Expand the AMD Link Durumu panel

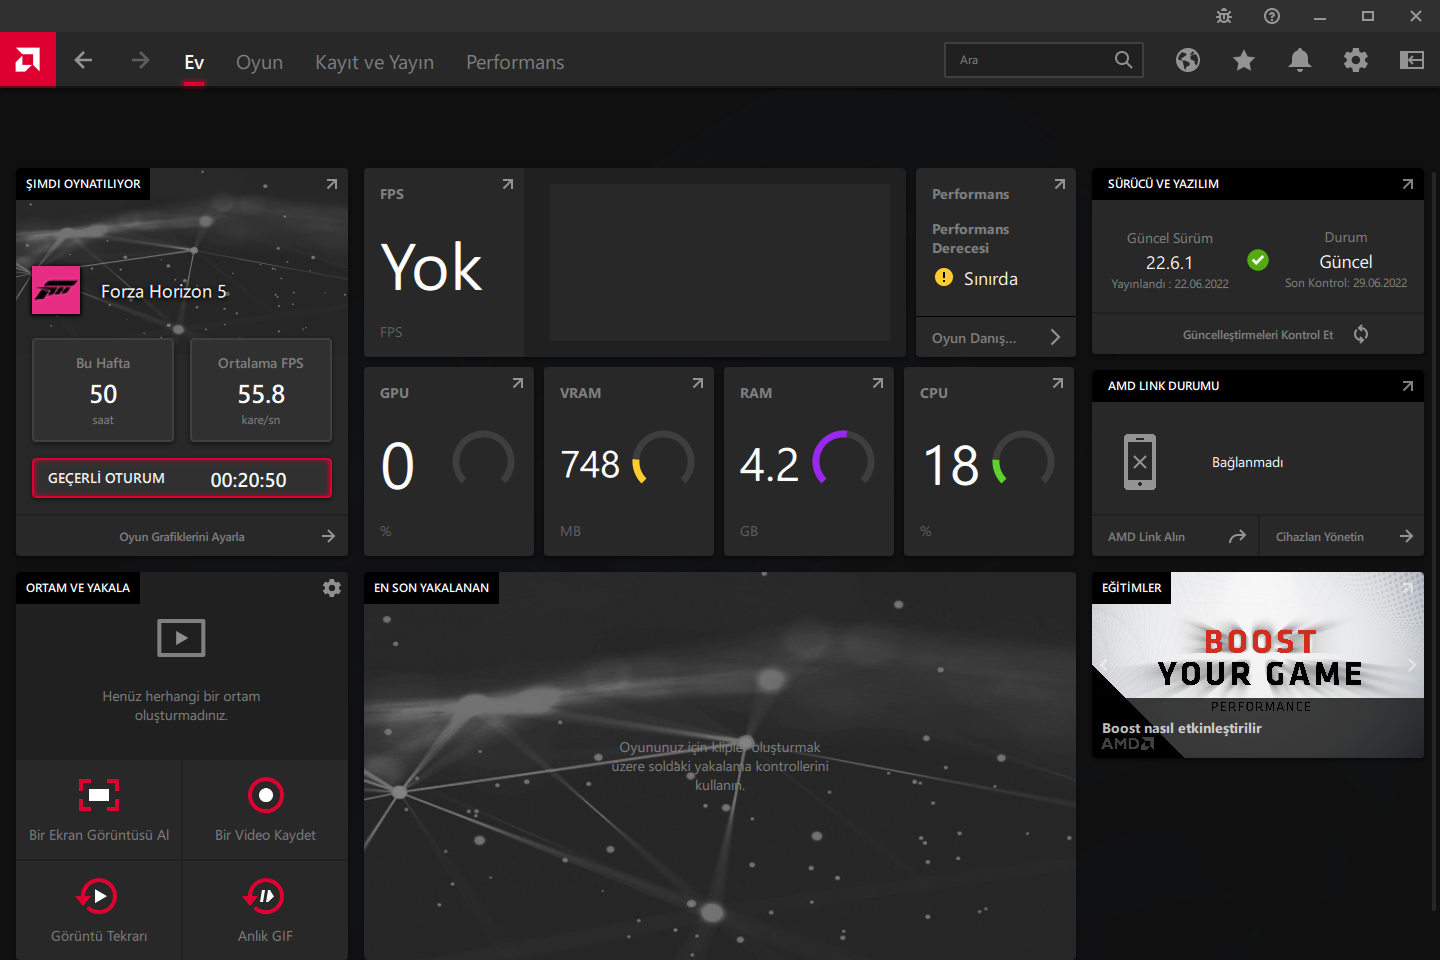pyautogui.click(x=1408, y=386)
